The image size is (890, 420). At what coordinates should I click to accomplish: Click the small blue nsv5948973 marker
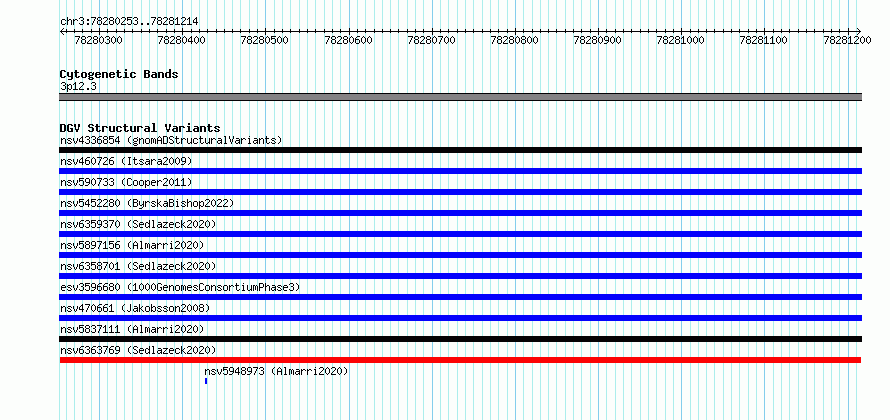click(x=206, y=381)
